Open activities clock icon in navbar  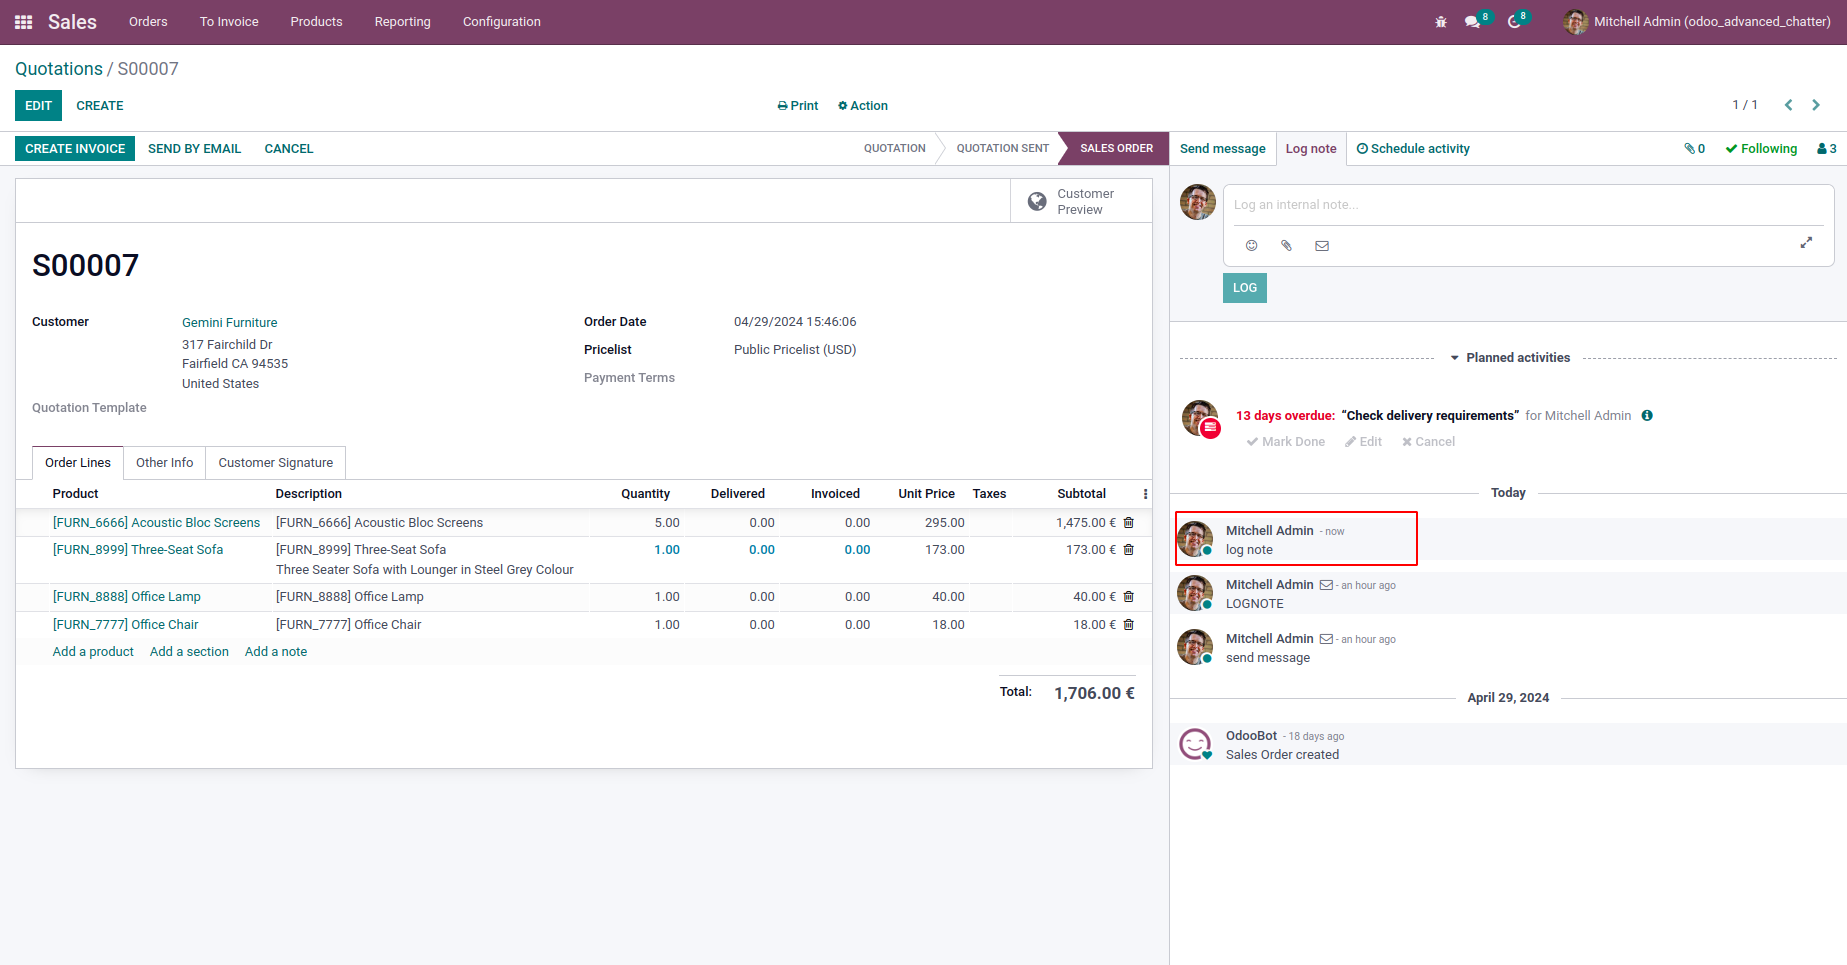[1514, 22]
